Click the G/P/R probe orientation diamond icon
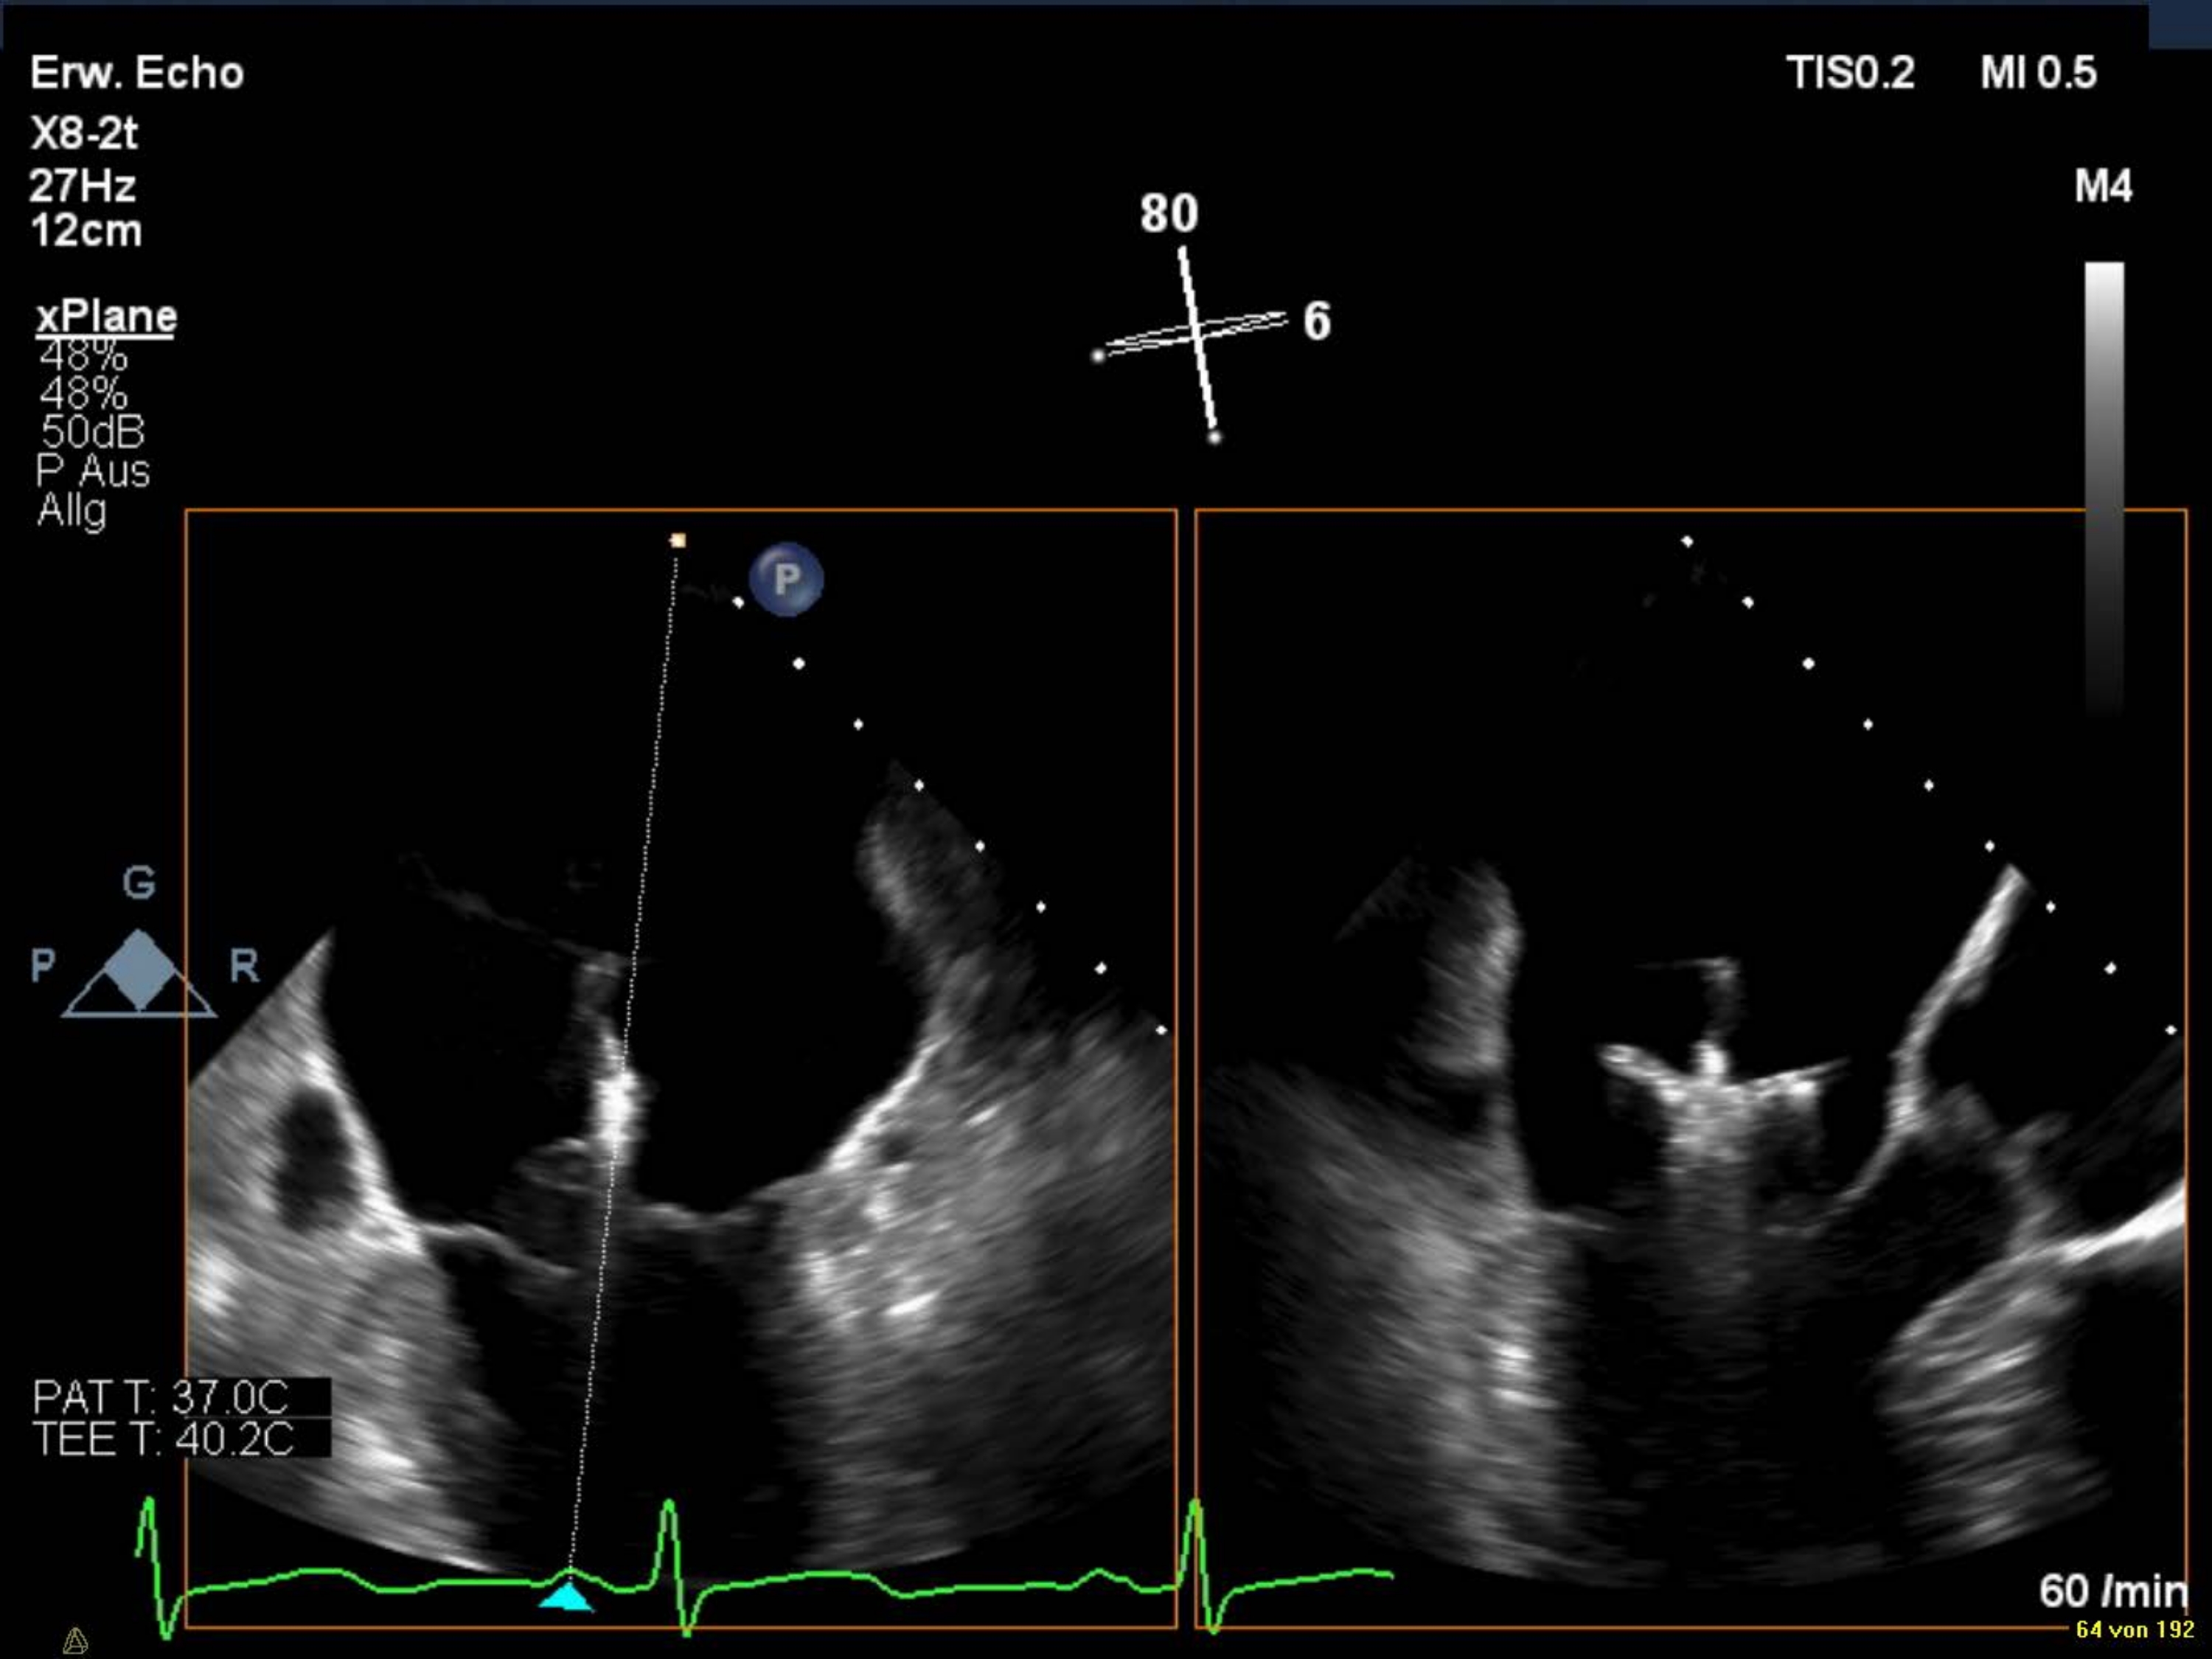Viewport: 2212px width, 1659px height. coord(139,970)
